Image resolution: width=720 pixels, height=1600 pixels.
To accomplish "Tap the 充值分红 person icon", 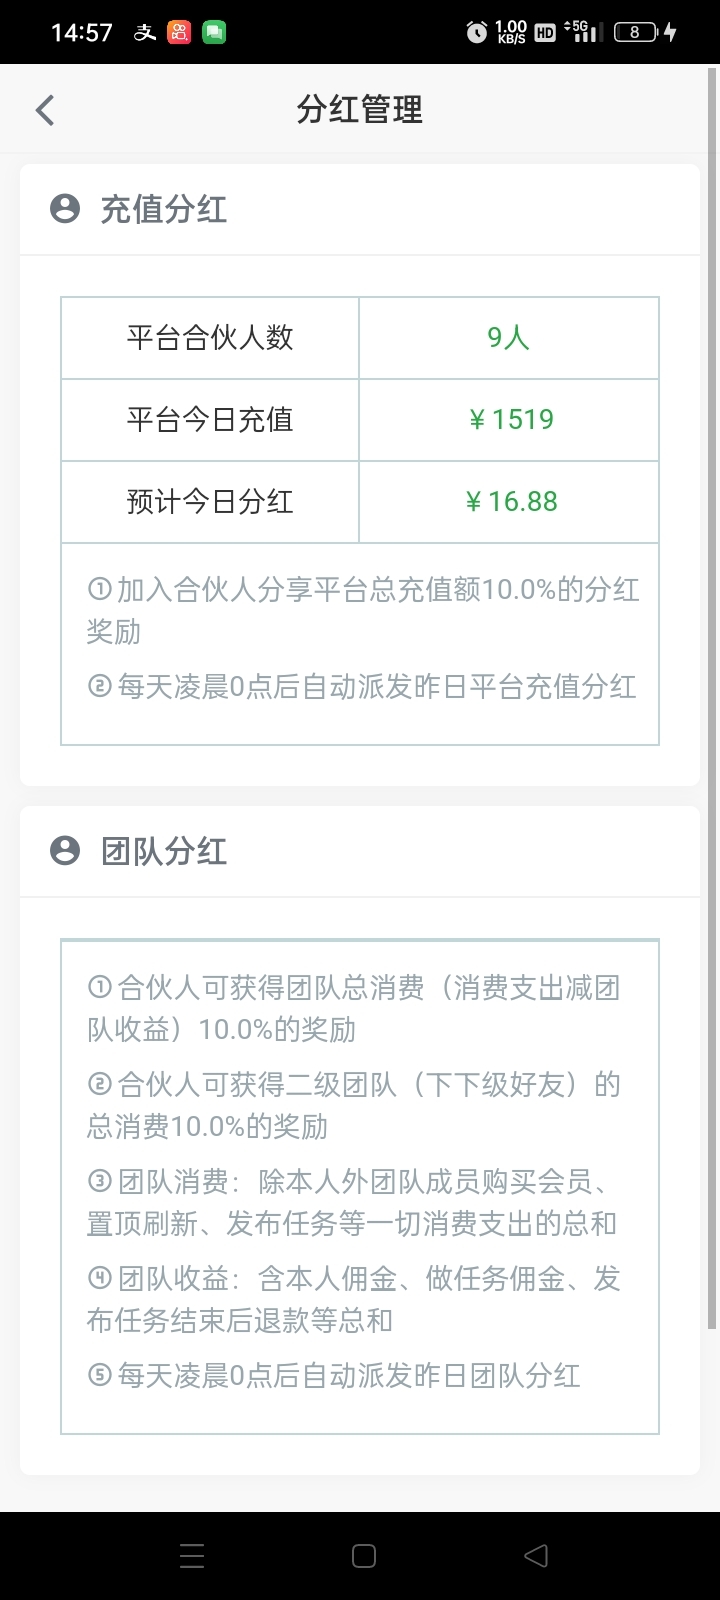I will [x=65, y=209].
